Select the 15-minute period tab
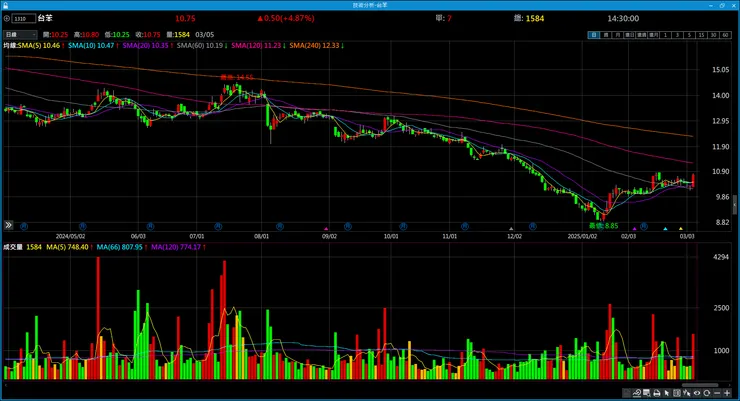This screenshot has height=401, width=740. pyautogui.click(x=702, y=35)
